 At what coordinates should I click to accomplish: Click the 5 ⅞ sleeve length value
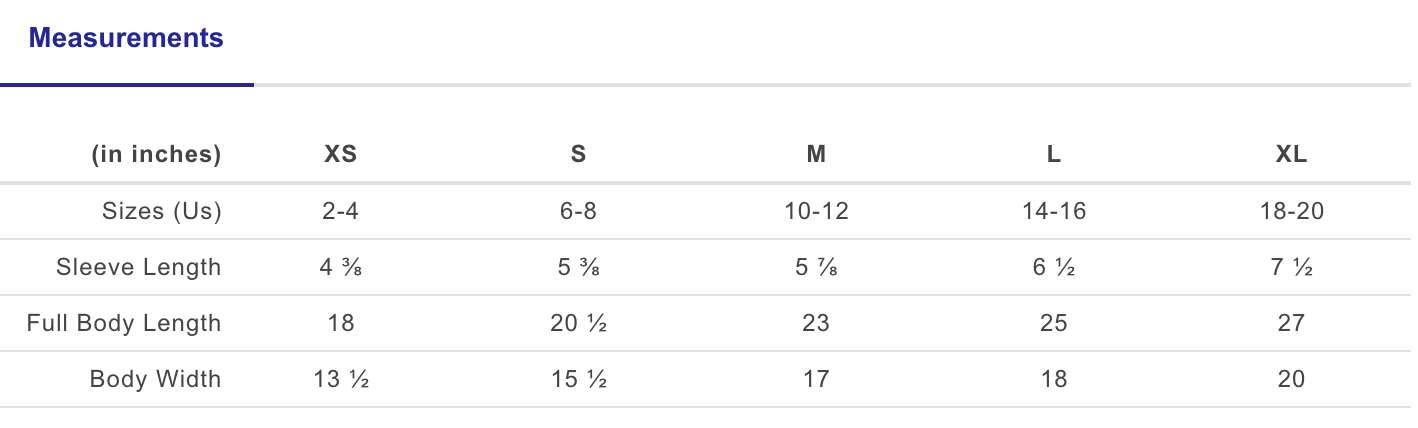point(816,267)
